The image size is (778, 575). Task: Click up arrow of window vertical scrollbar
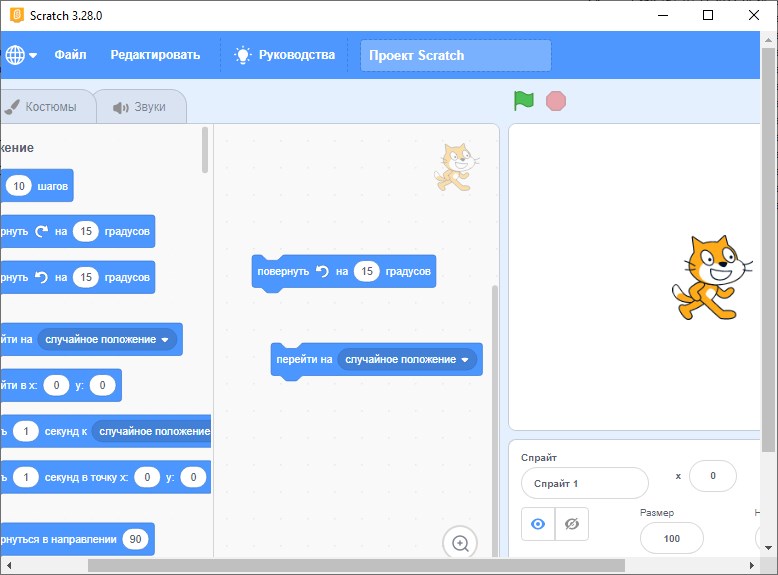(768, 40)
